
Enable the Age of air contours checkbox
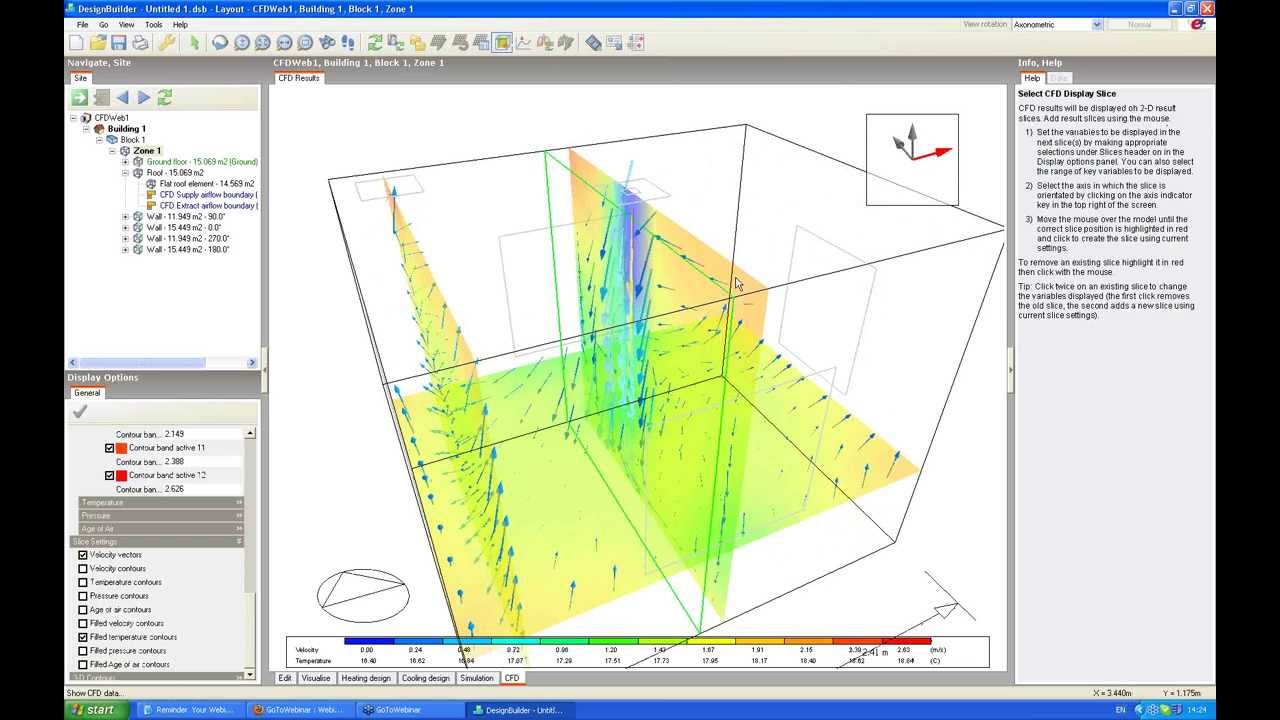(83, 610)
